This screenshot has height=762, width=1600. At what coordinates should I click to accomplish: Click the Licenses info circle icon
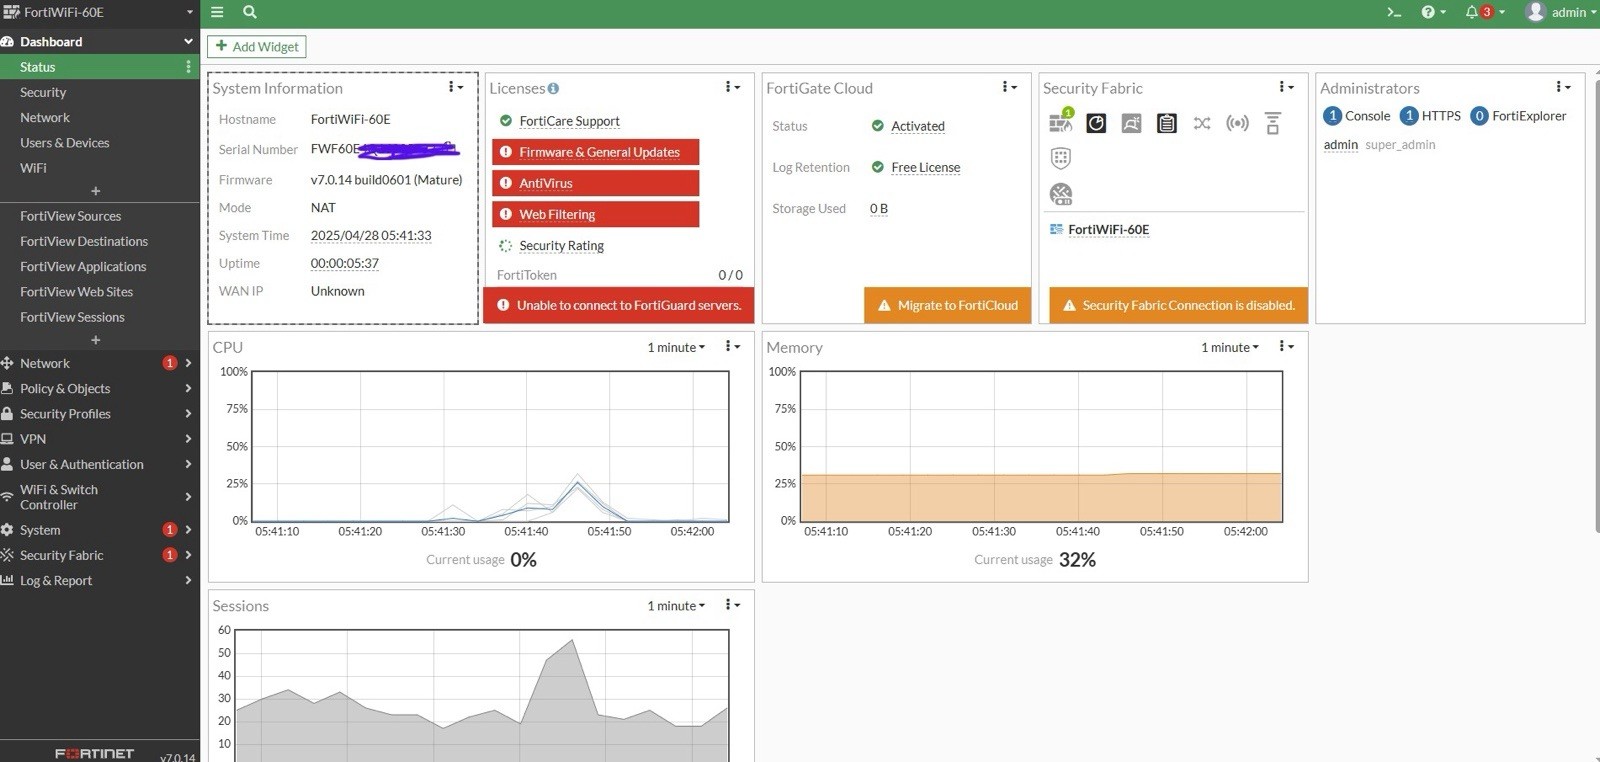[x=553, y=88]
